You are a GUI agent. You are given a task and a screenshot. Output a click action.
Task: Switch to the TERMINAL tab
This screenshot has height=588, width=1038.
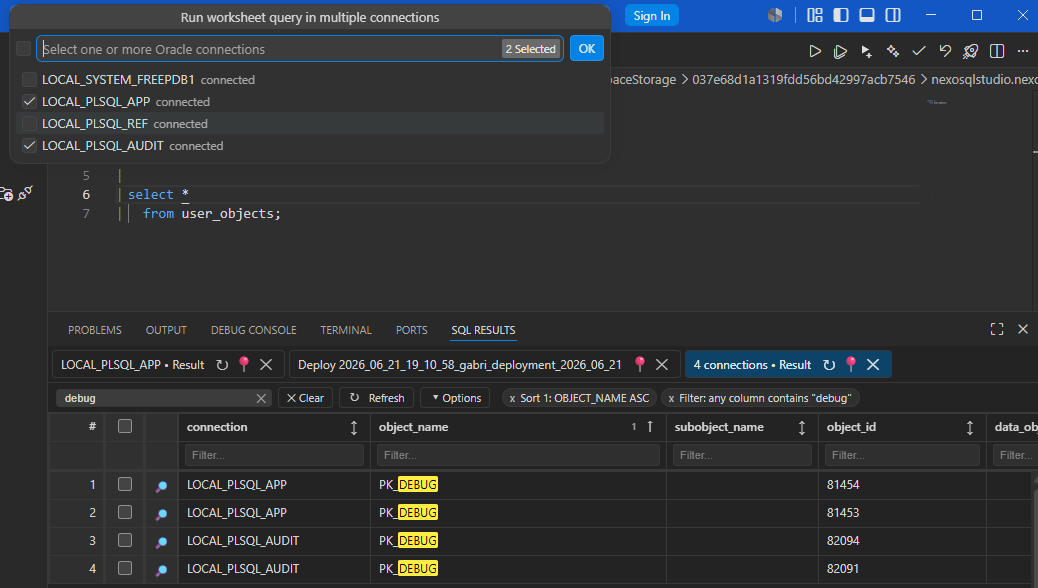[346, 330]
